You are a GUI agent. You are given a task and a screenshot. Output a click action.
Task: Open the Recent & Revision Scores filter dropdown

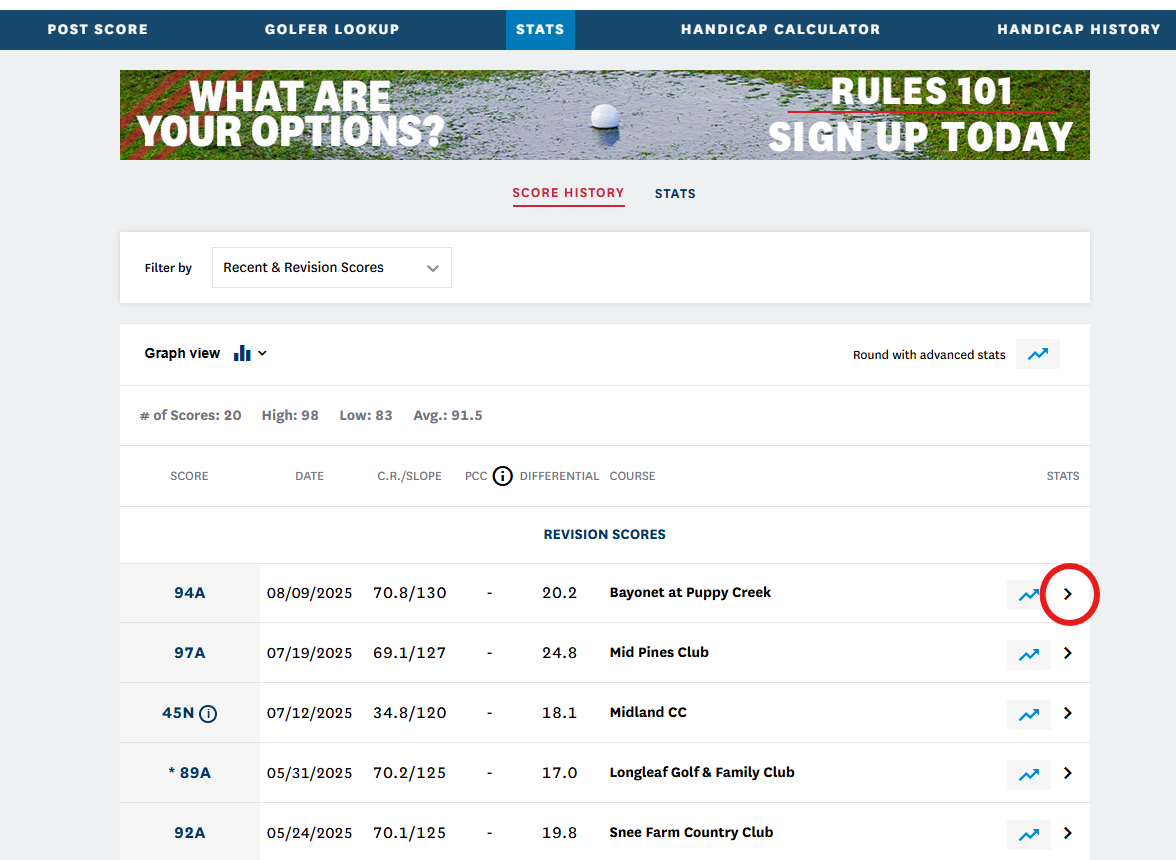pyautogui.click(x=331, y=268)
